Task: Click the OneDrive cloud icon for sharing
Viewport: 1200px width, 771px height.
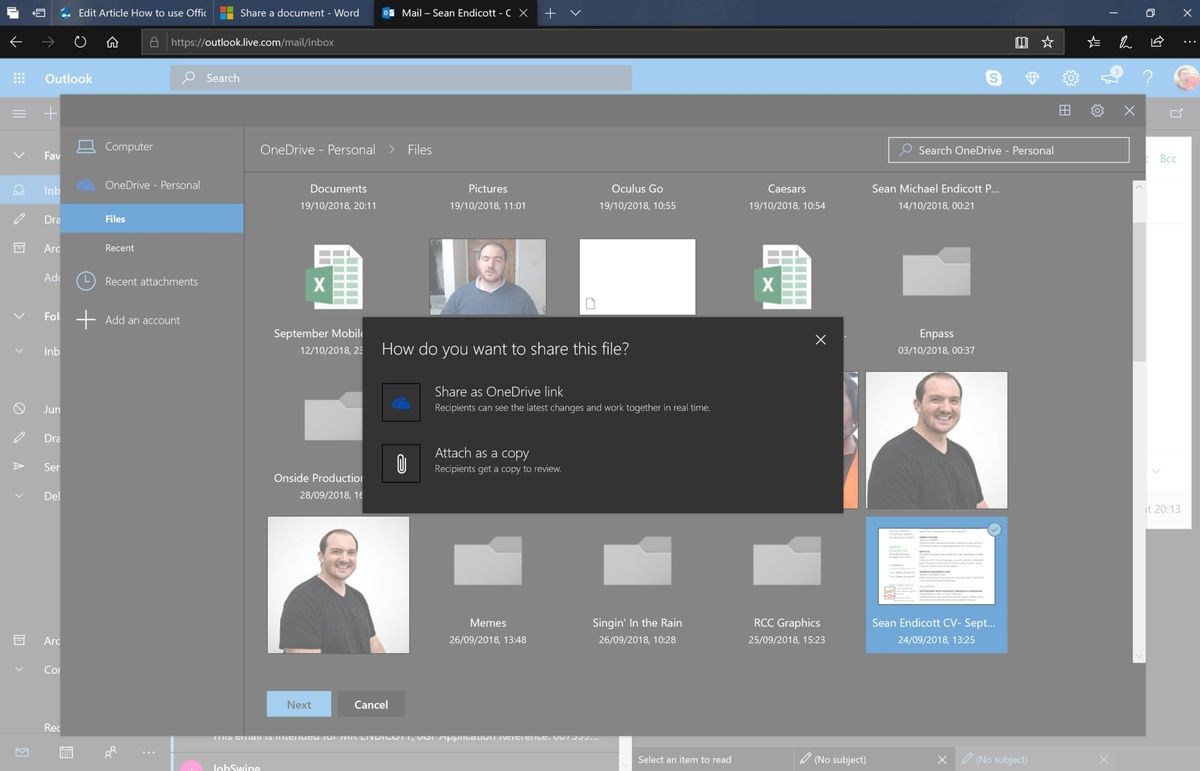Action: [400, 401]
